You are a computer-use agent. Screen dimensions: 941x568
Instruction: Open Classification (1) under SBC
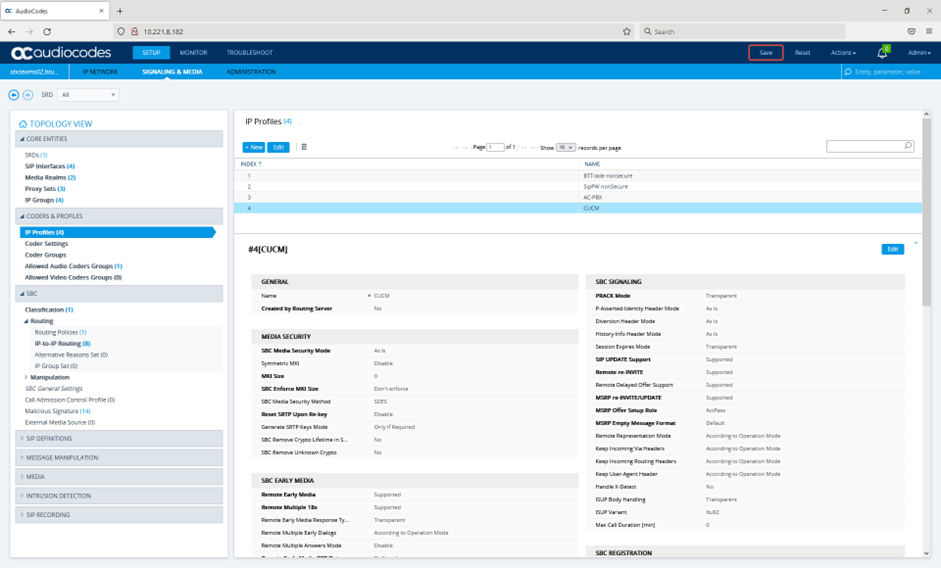click(49, 310)
